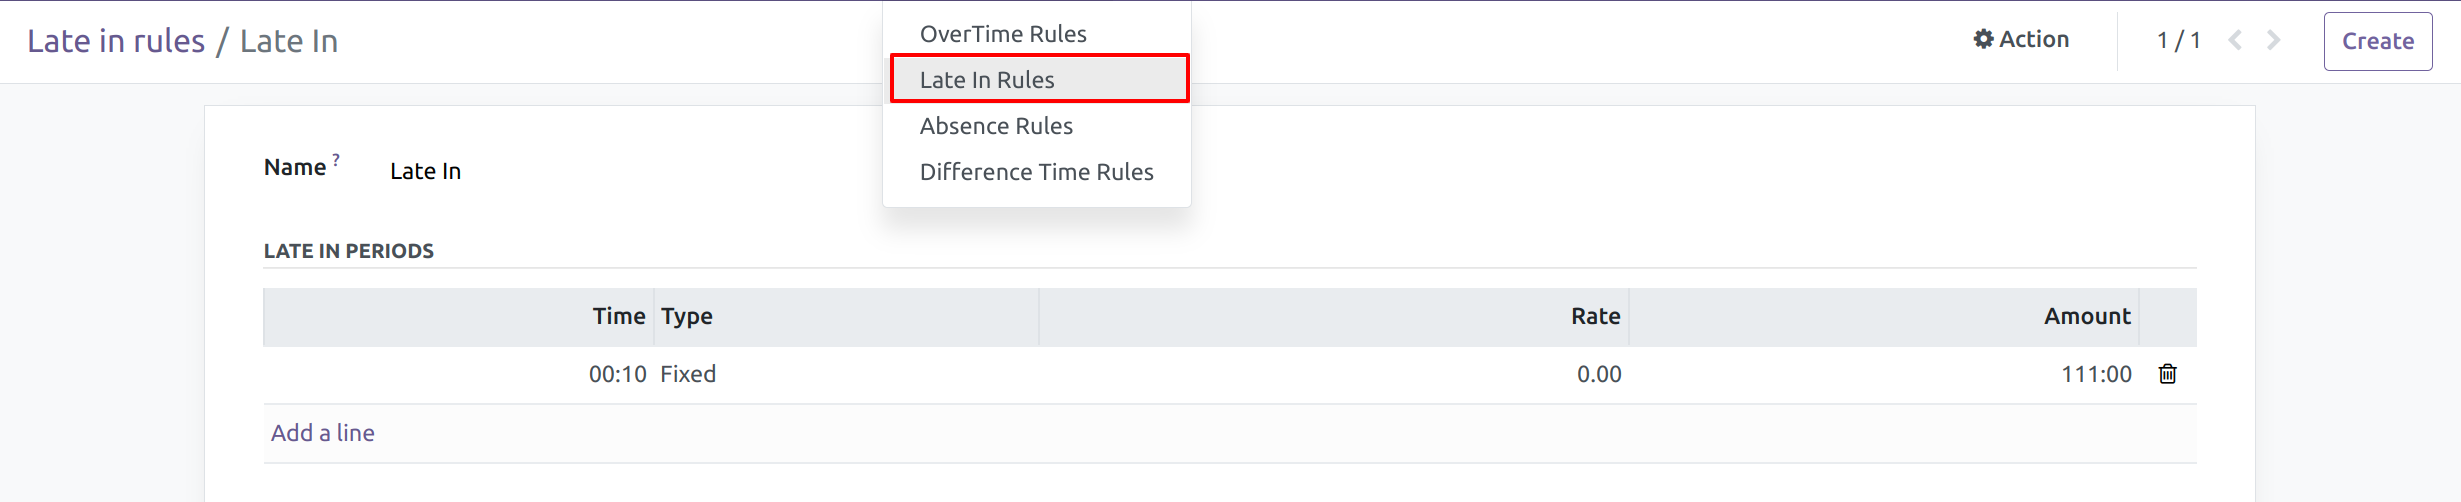Viewport: 2461px width, 502px height.
Task: Navigate back to Late in rules breadcrumb
Action: tap(116, 41)
